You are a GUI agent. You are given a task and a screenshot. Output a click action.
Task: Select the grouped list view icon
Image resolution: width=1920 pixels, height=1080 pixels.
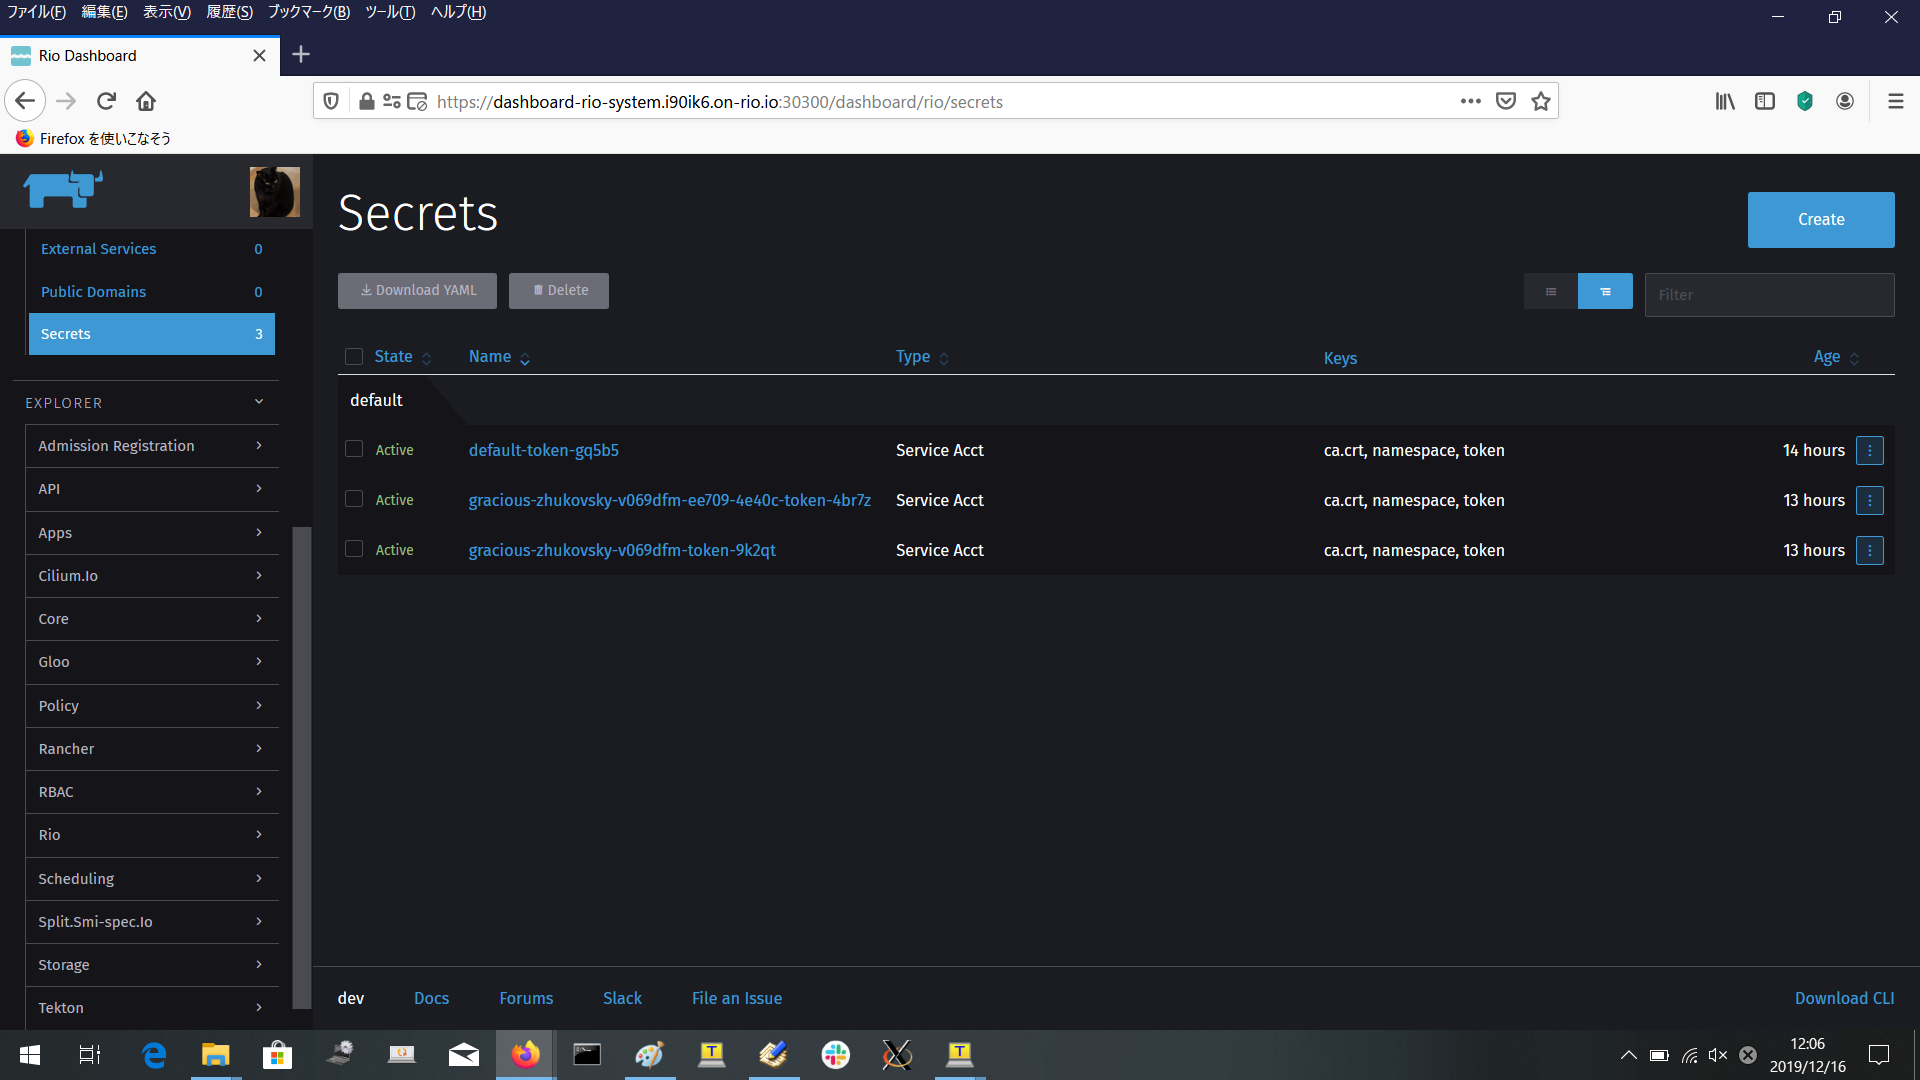(x=1604, y=291)
